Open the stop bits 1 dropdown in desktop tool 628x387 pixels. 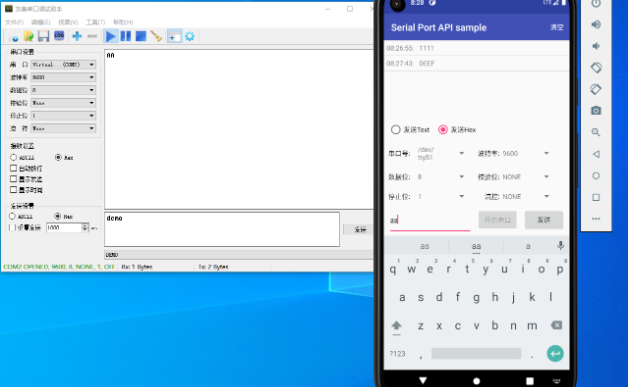(x=63, y=116)
